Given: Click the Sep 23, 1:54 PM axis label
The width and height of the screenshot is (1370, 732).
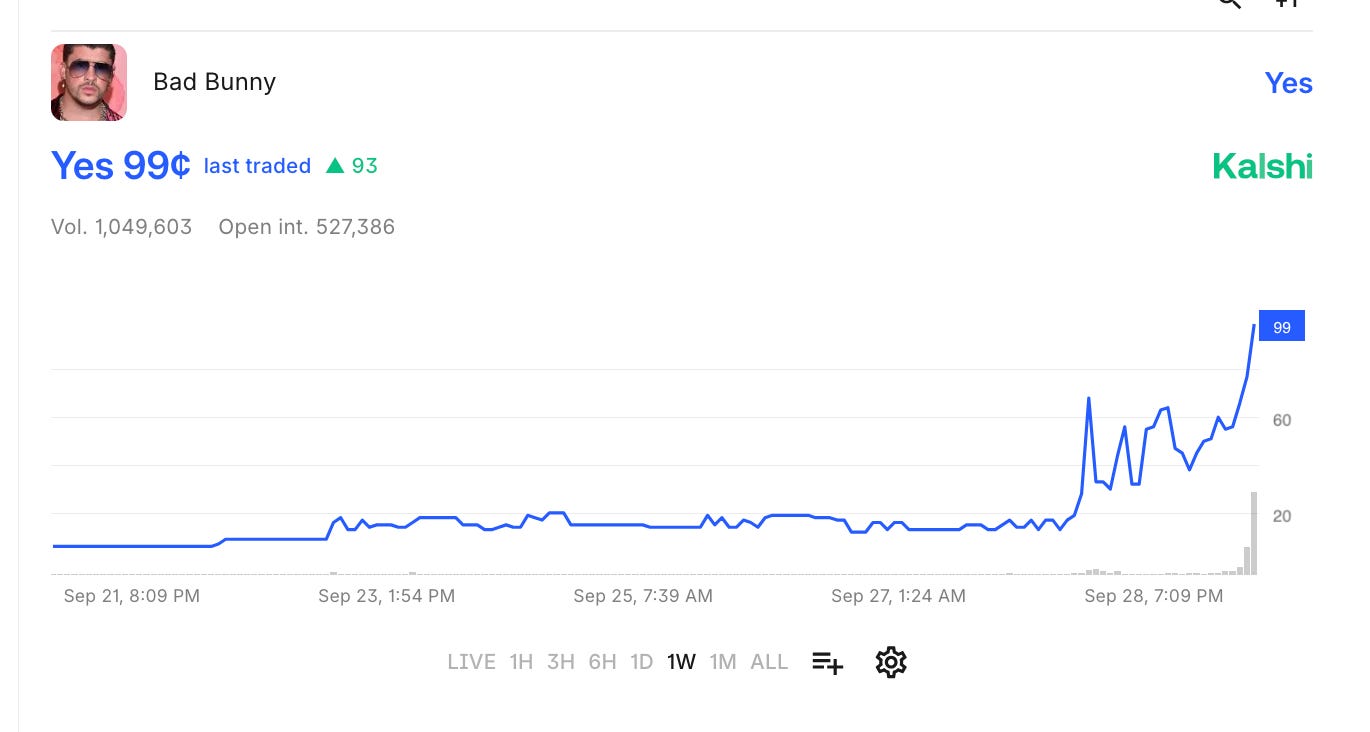Looking at the screenshot, I should (x=387, y=596).
